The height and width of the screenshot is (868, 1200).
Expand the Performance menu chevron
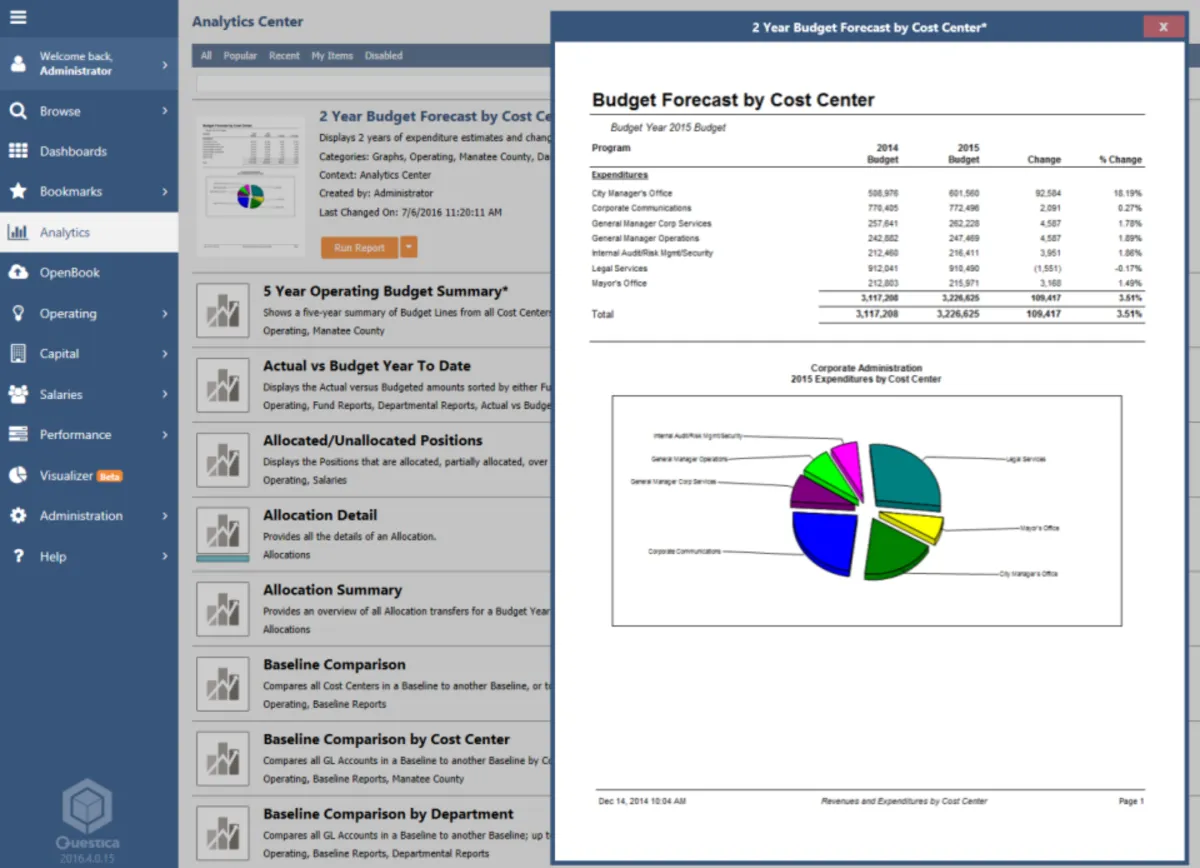[x=165, y=434]
